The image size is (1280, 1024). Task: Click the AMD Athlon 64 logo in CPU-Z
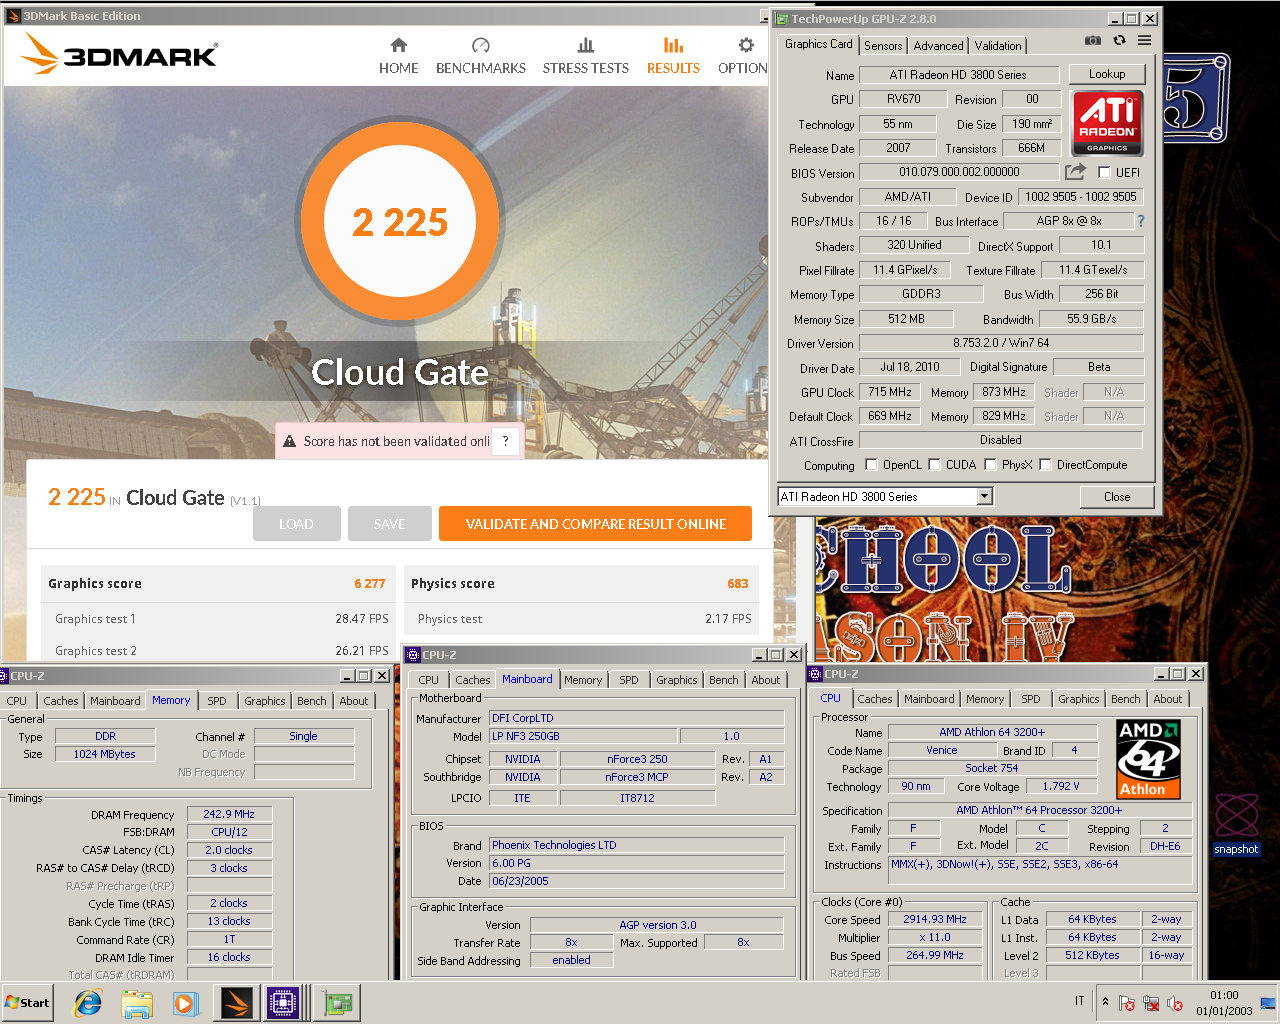point(1148,759)
